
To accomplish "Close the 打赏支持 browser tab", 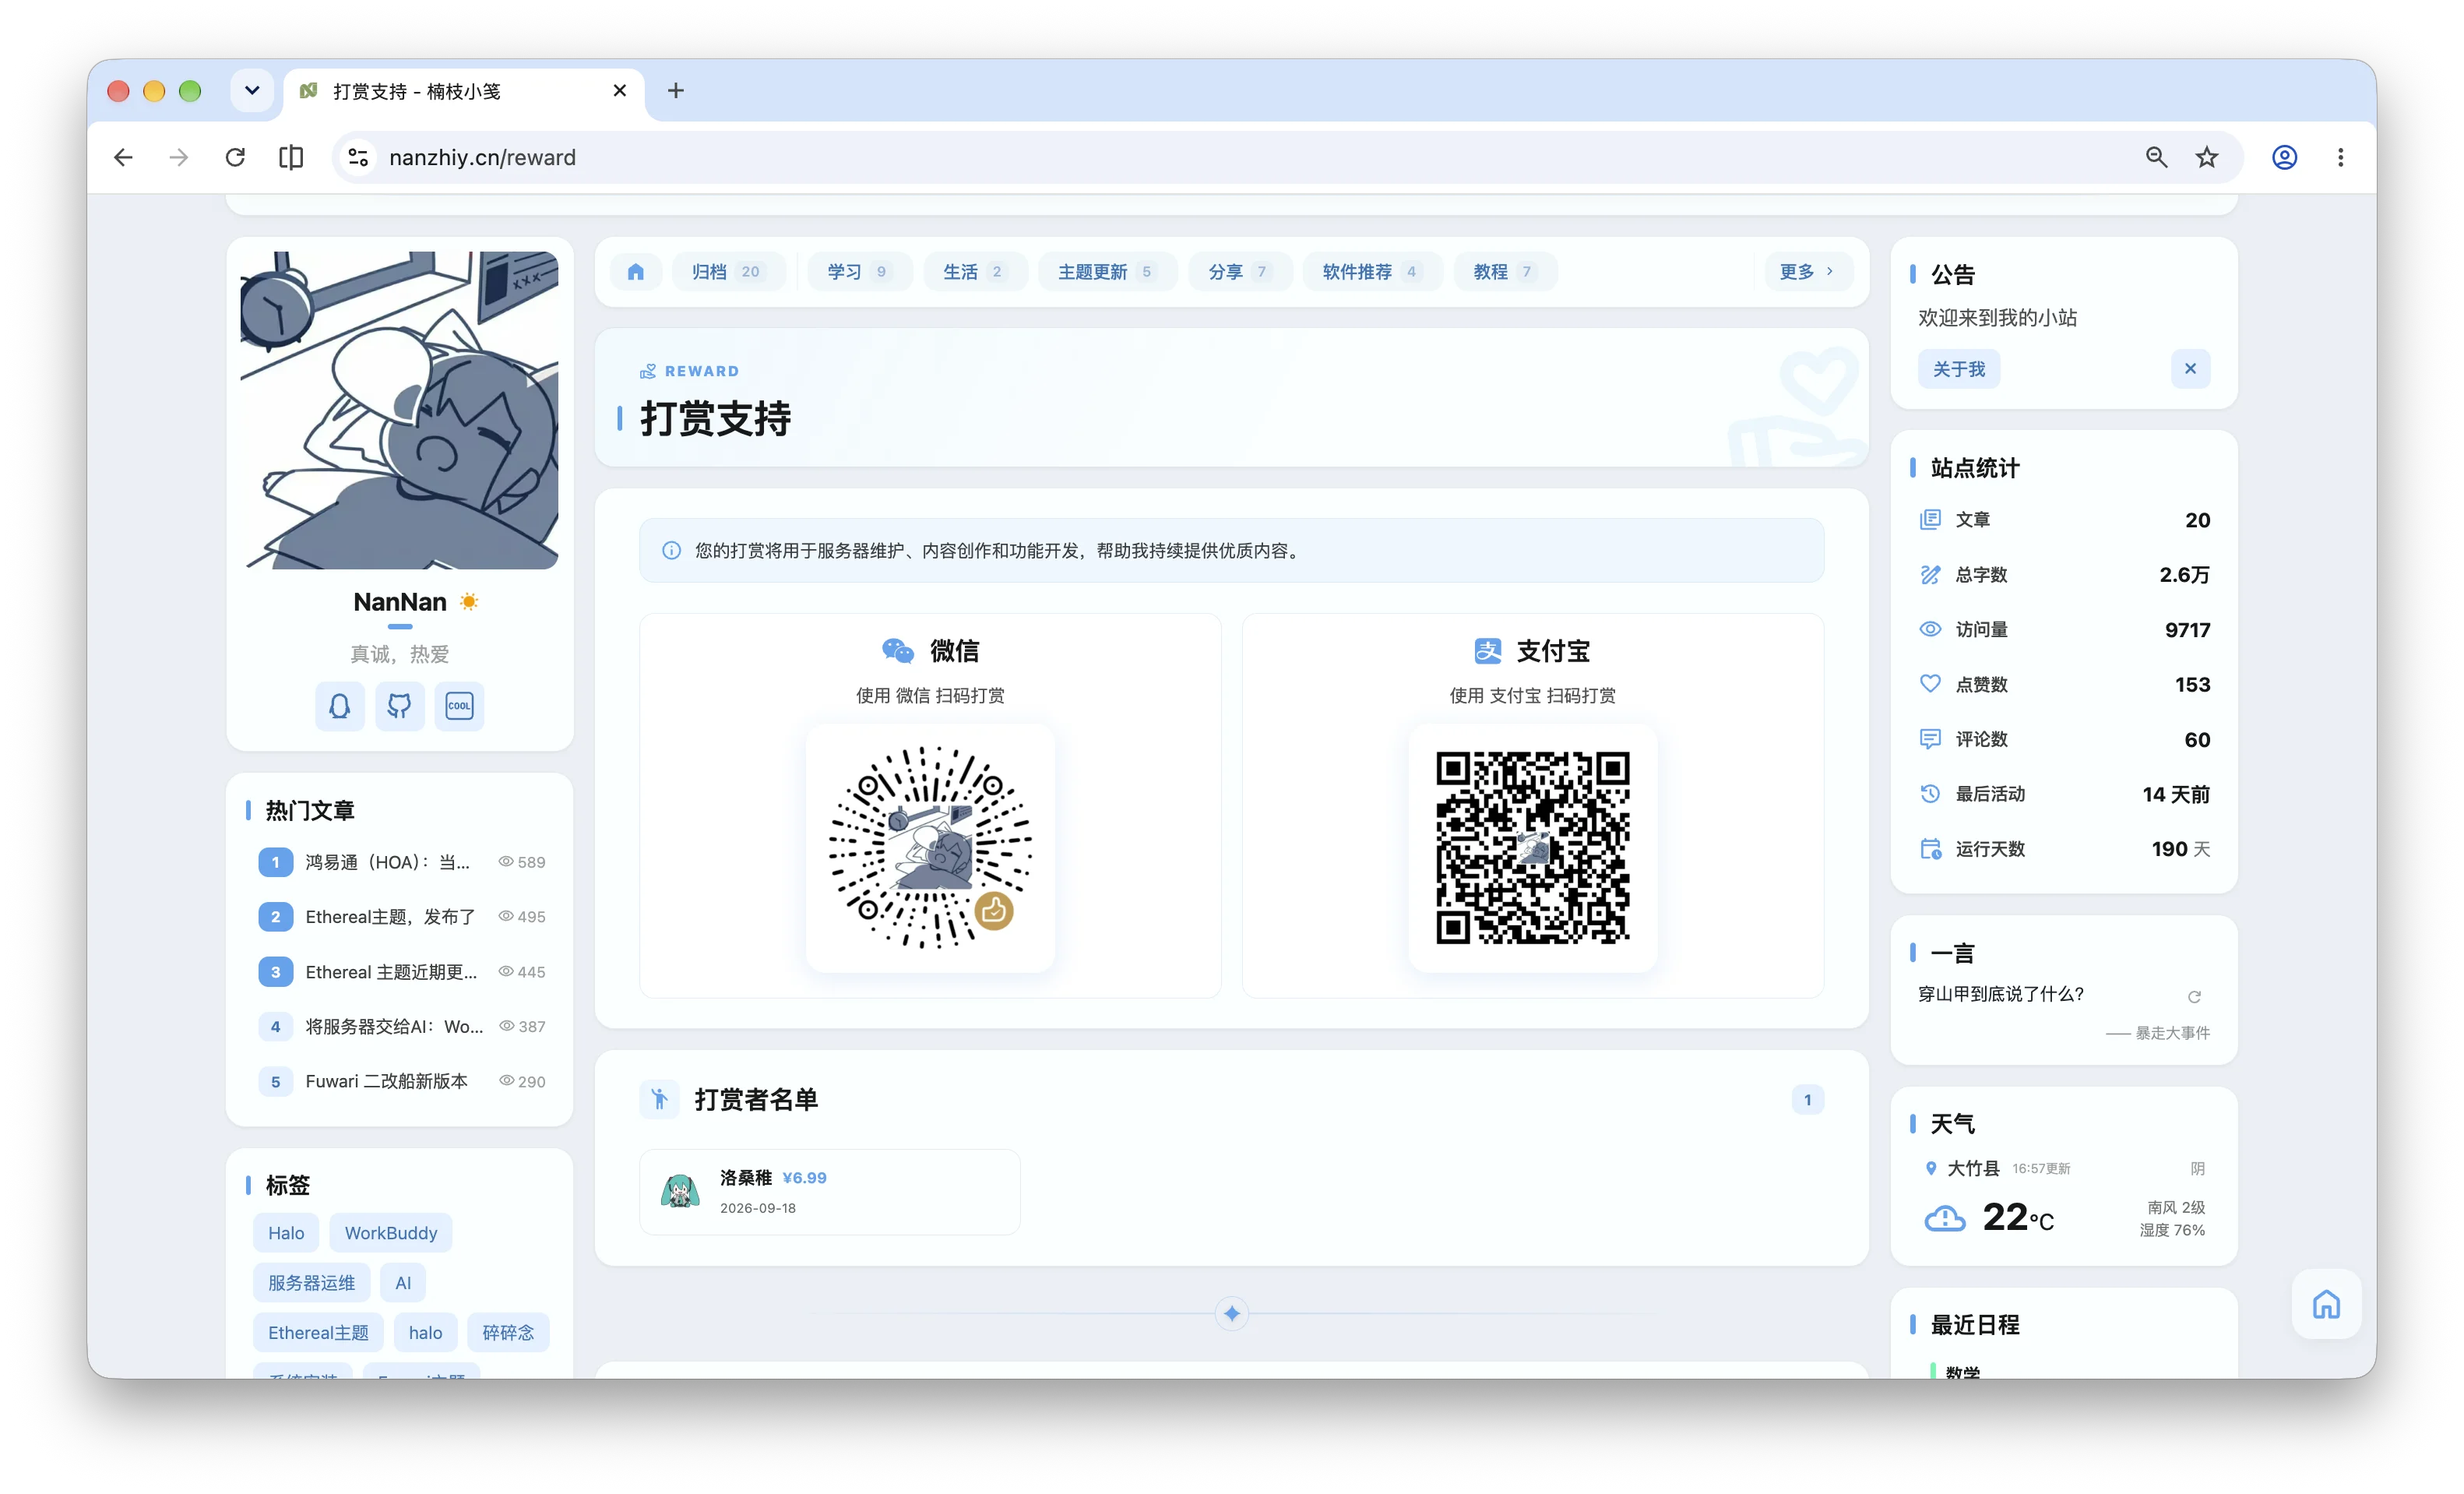I will 620,91.
